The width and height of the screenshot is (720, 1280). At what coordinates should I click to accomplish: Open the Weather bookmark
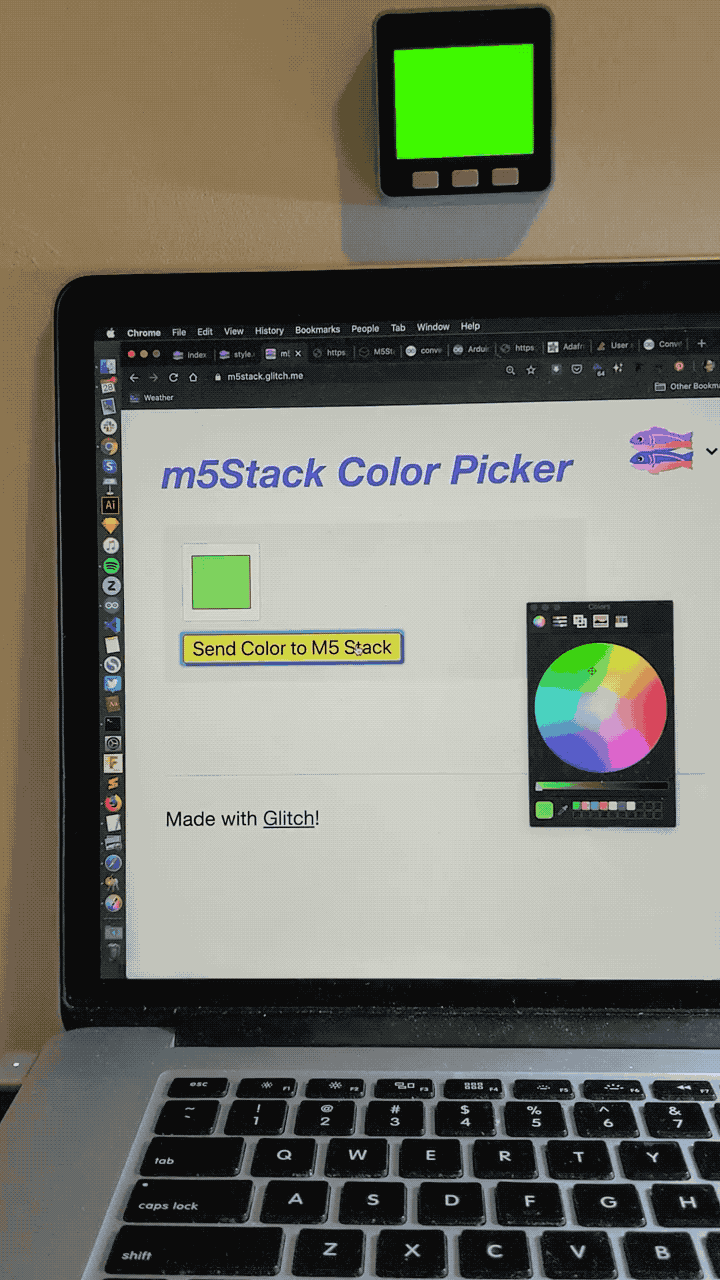pyautogui.click(x=152, y=397)
